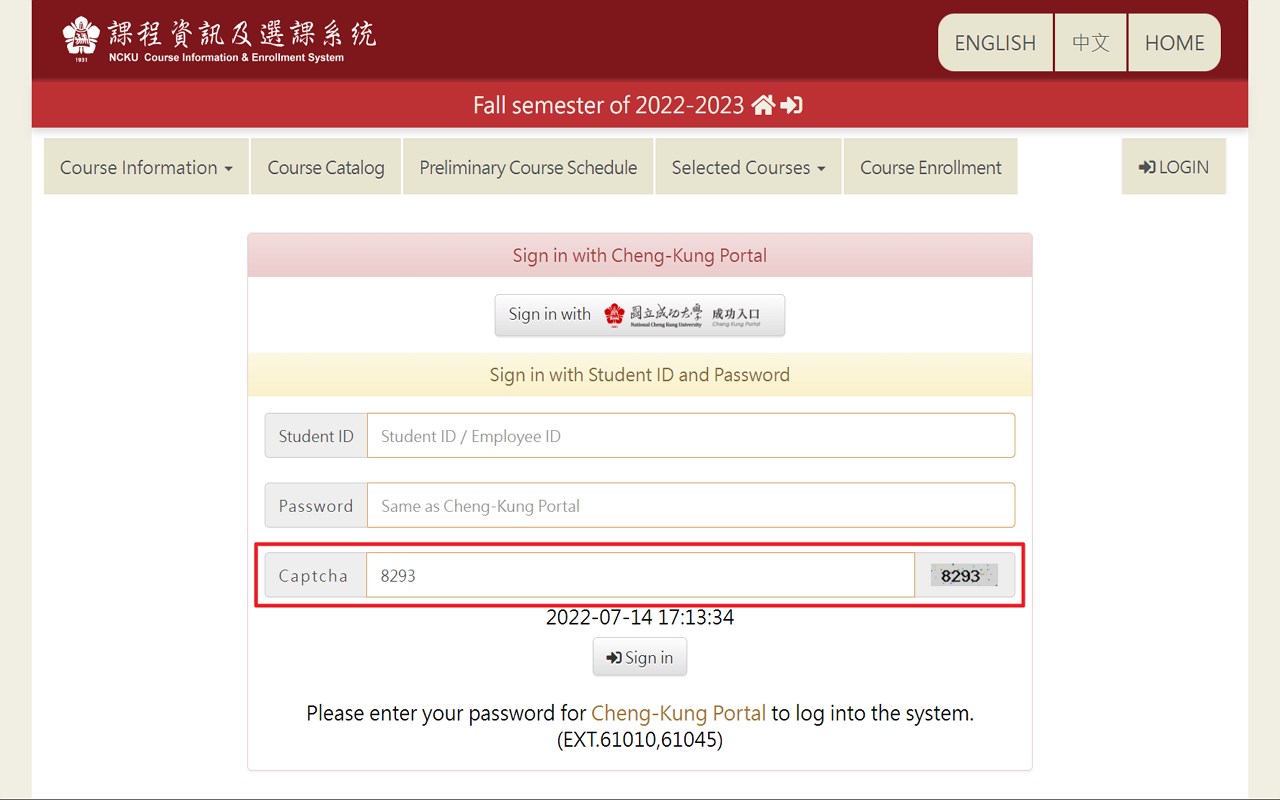Click the home icon beside semester title
1280x800 pixels.
[x=763, y=105]
